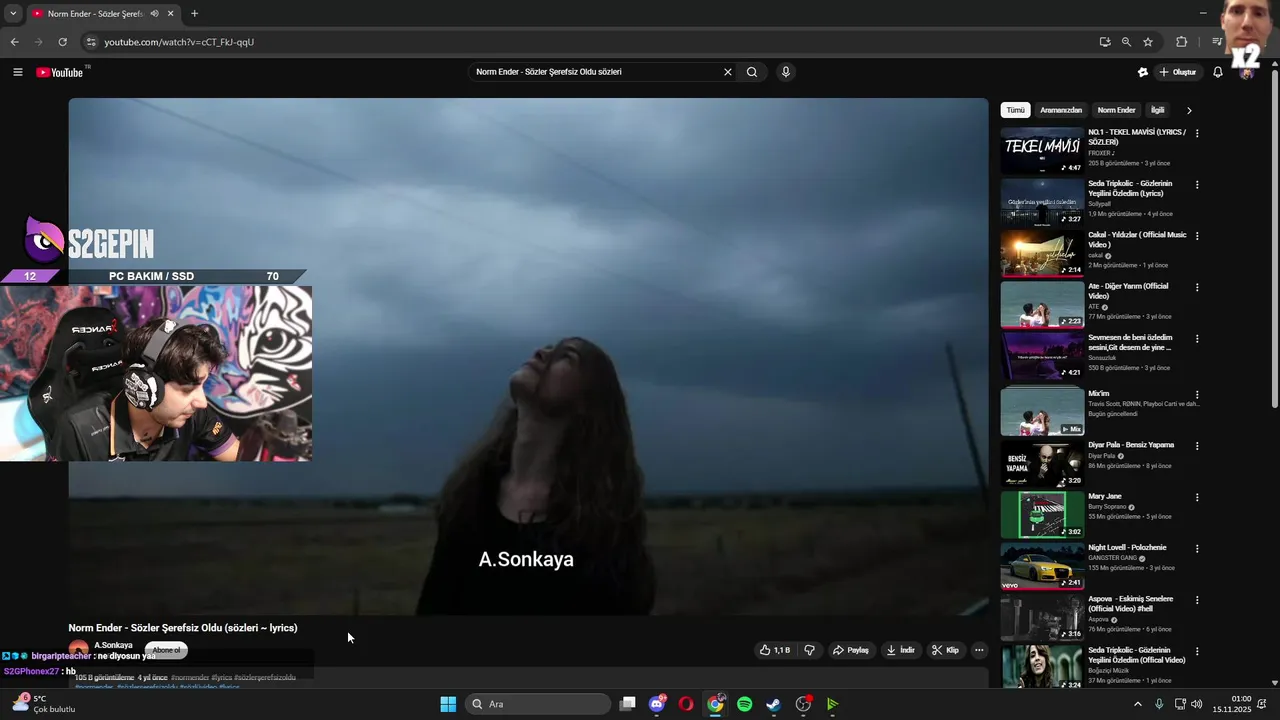Screen dimensions: 1280x720
Task: Open Diyar Pala - Bensiz Yapama title
Action: 1131,445
